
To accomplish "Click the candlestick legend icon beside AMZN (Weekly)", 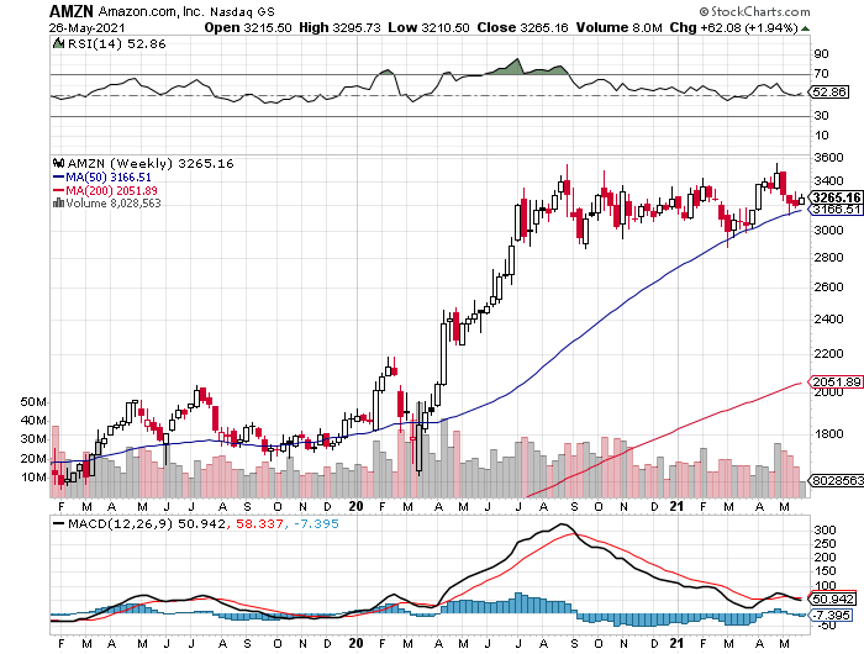I will coord(58,163).
